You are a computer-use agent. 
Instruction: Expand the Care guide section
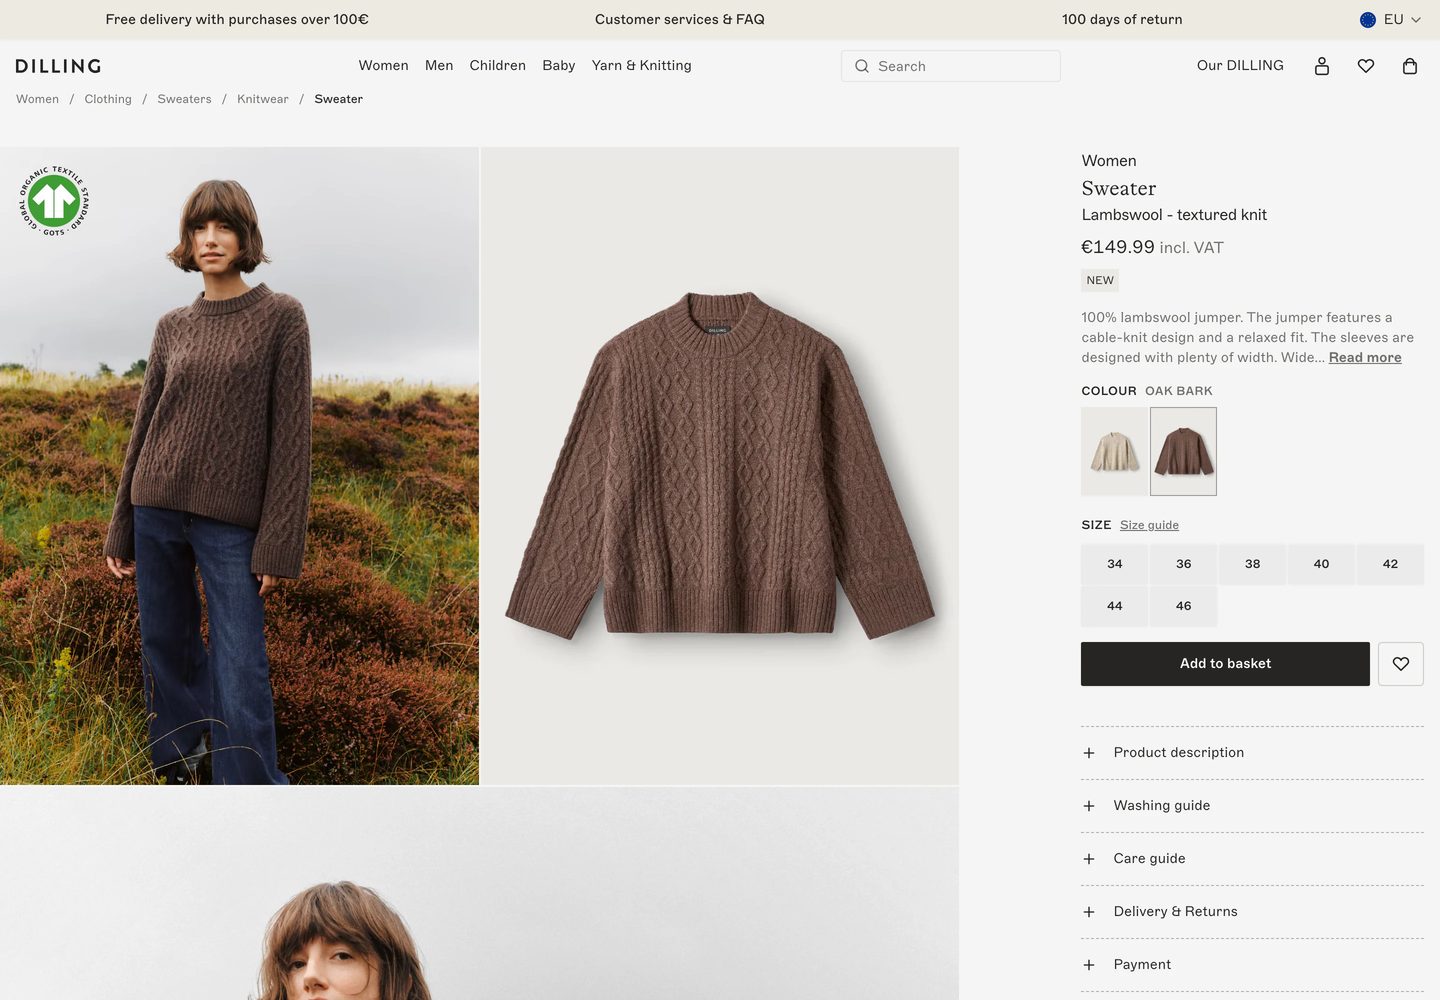tap(1252, 859)
